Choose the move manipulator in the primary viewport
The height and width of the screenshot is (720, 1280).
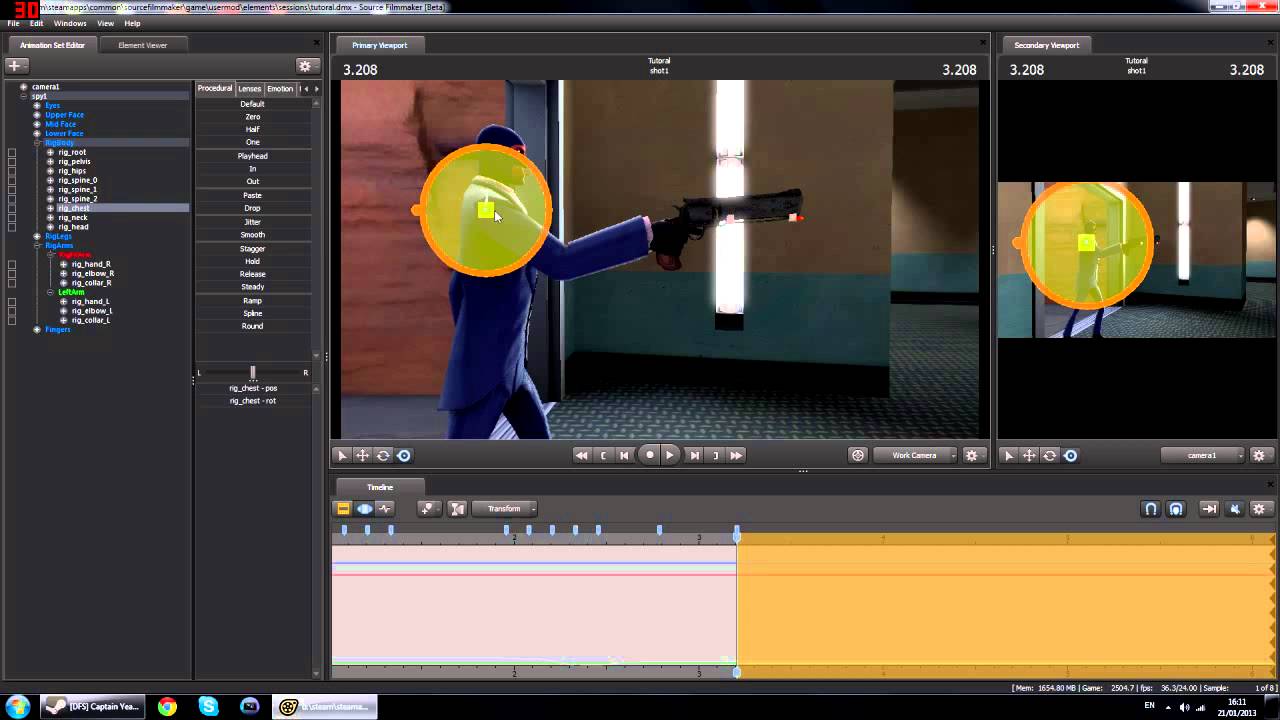click(362, 455)
